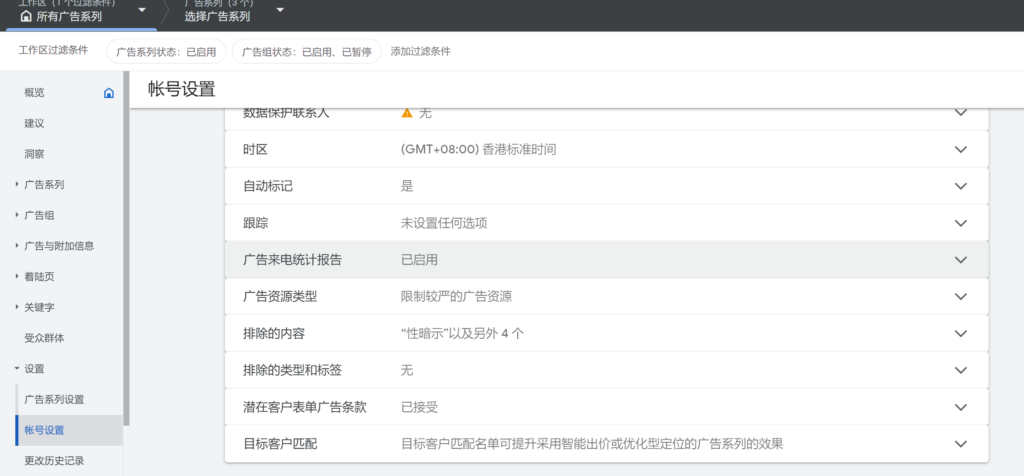
Task: Expand the 广告资源类型 row
Action: point(960,297)
